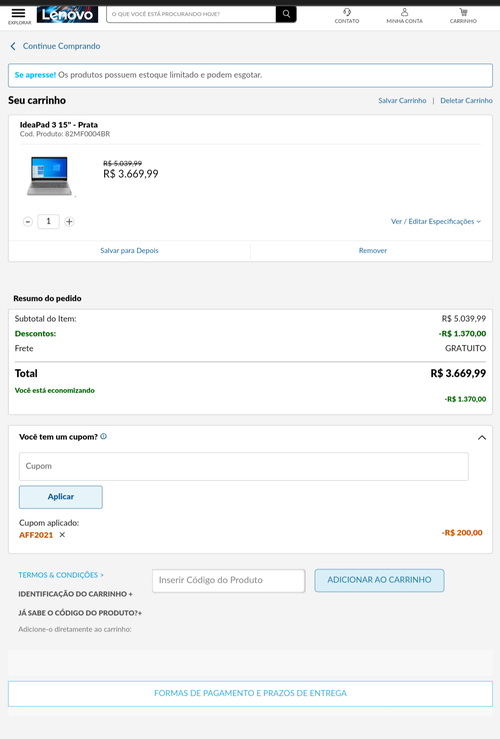
Task: Open Termos & Condições link
Action: pos(61,575)
